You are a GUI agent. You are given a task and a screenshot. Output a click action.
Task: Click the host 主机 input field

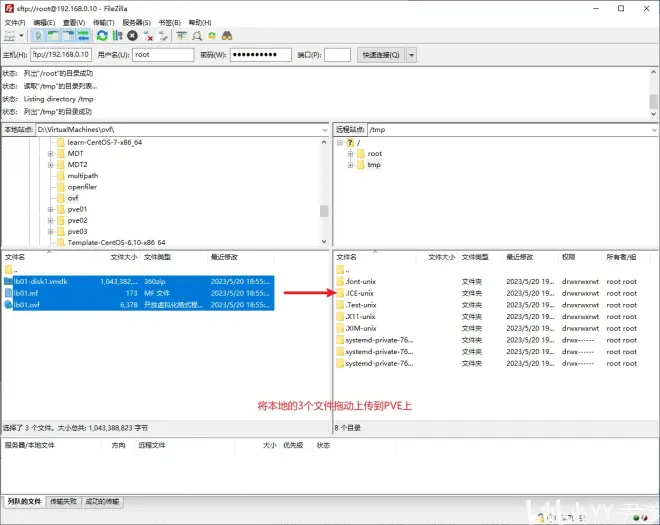61,55
